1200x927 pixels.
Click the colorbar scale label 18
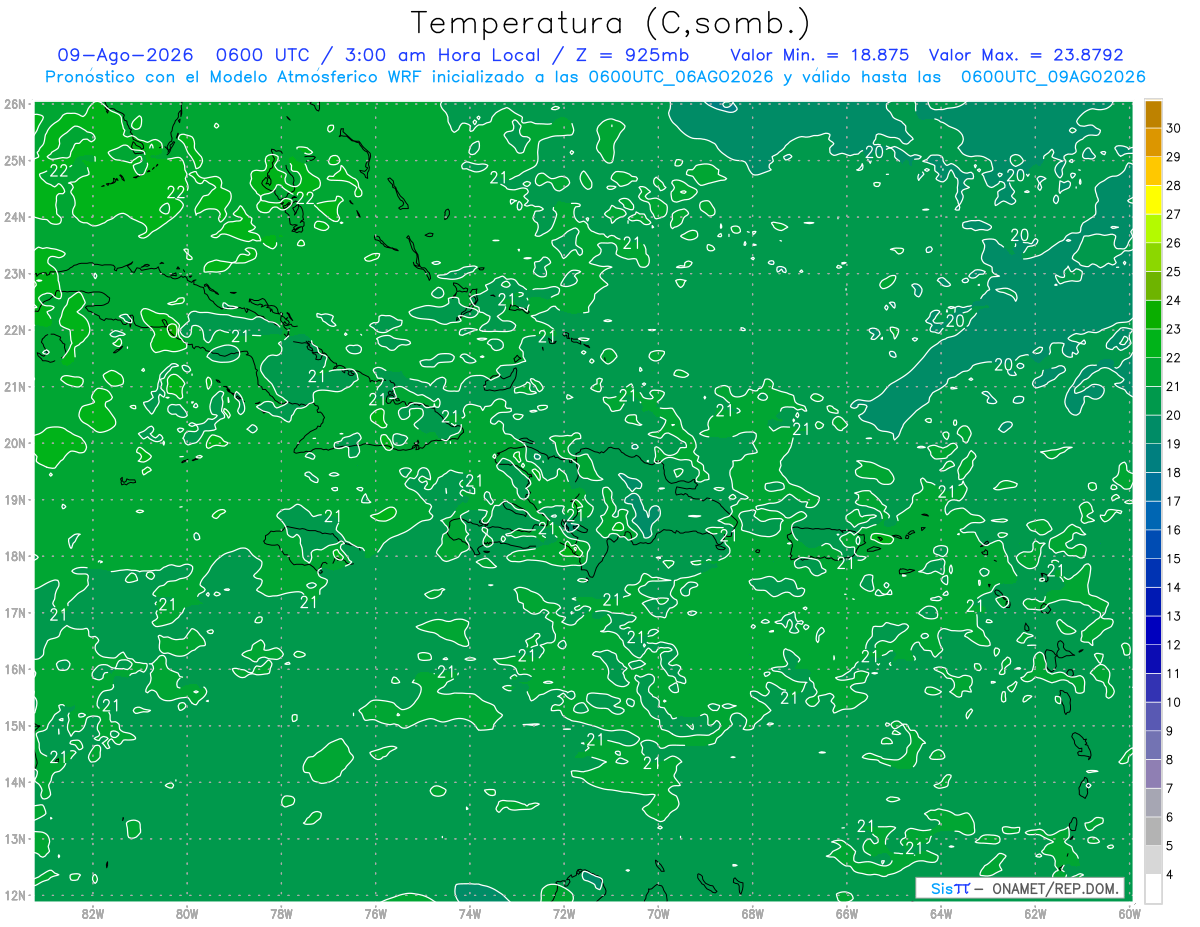click(x=1173, y=472)
